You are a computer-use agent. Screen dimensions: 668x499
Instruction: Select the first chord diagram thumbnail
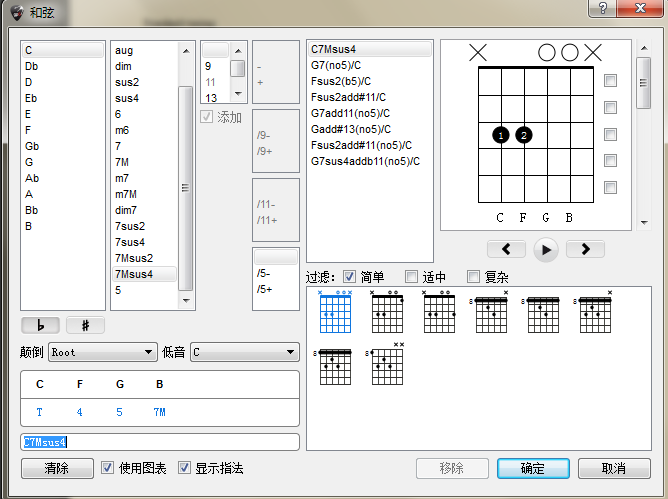pyautogui.click(x=335, y=311)
